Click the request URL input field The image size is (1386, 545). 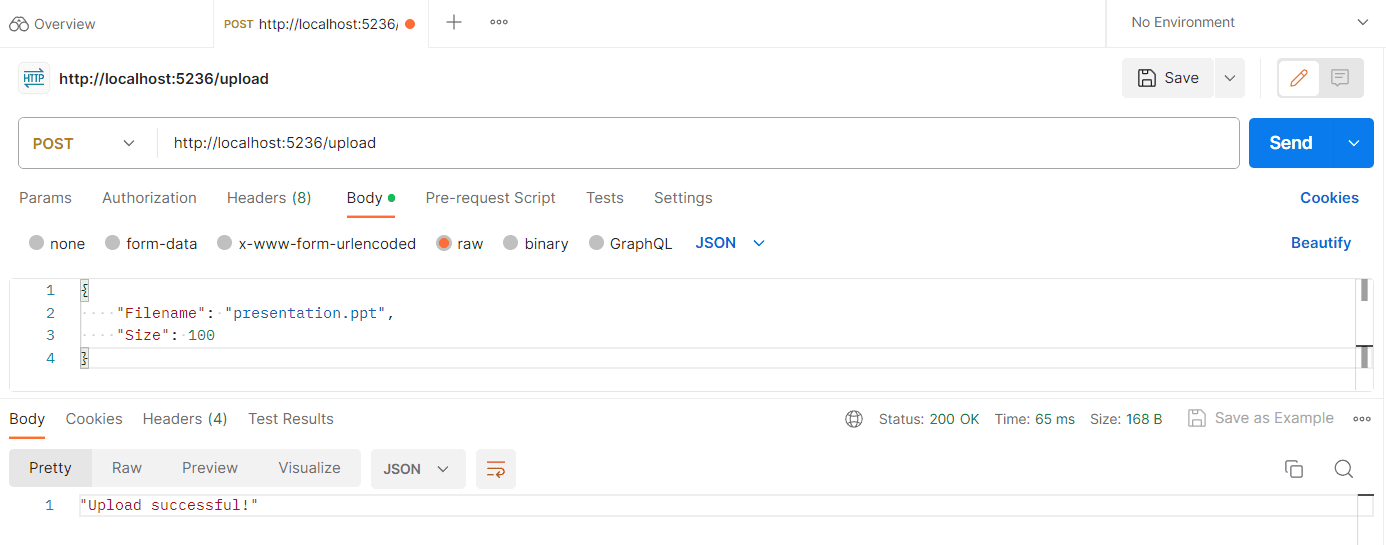pos(700,143)
